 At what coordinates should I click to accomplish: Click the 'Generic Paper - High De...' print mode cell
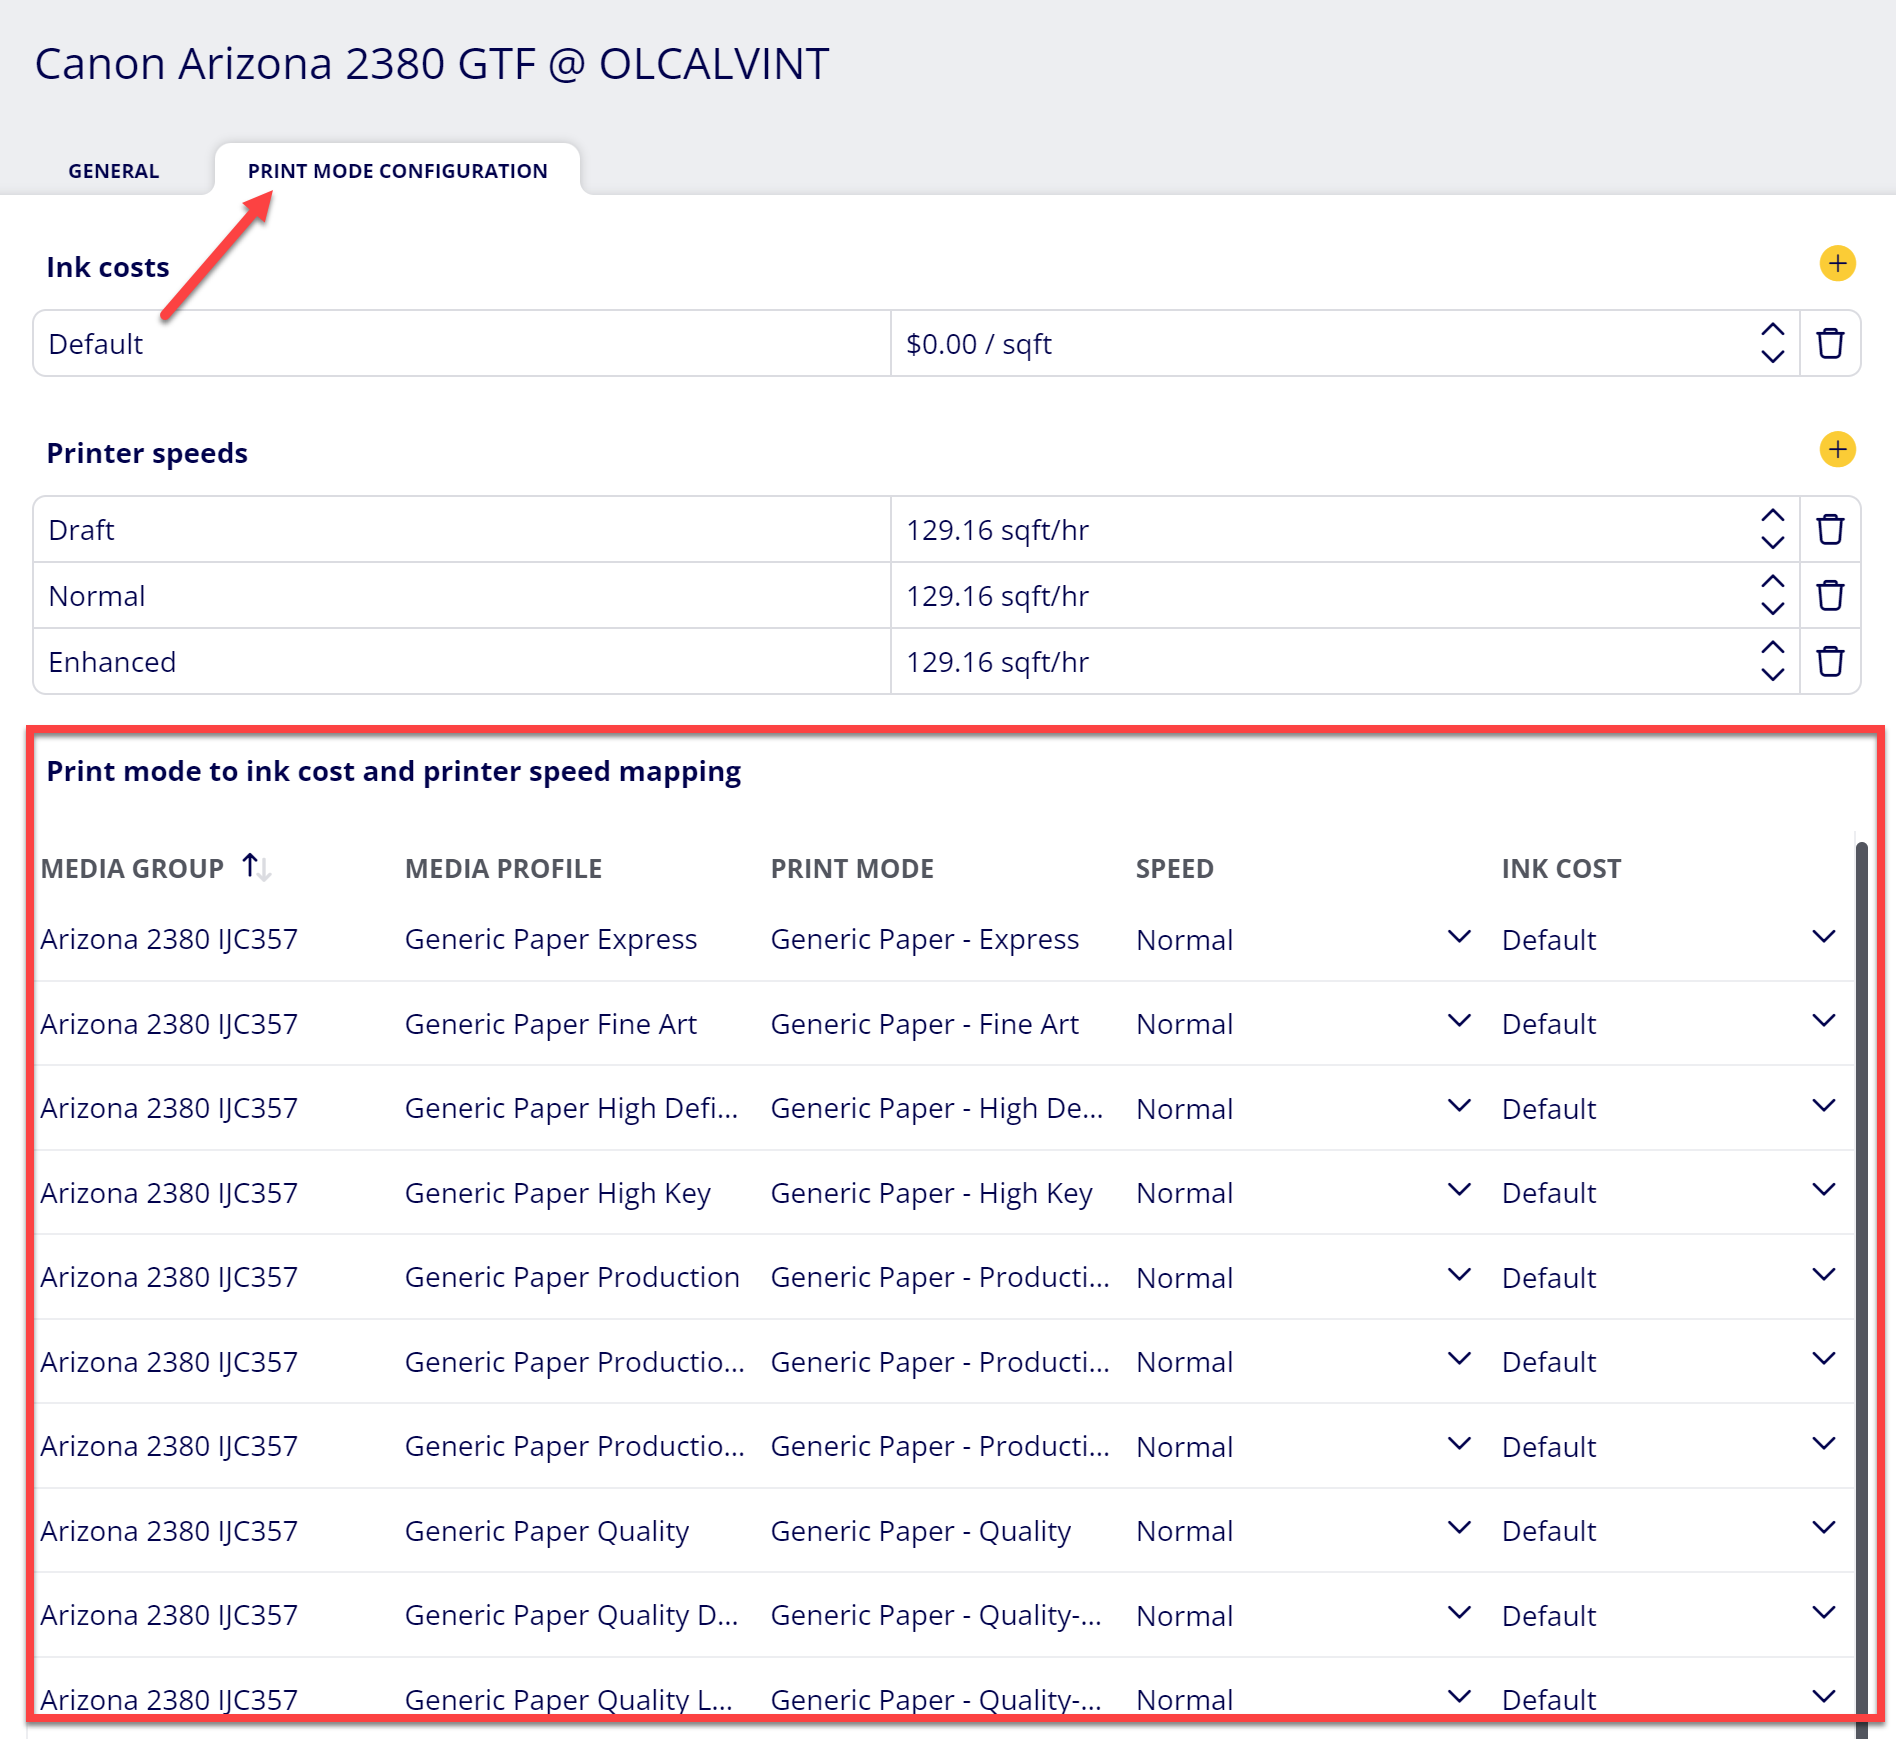click(937, 1108)
